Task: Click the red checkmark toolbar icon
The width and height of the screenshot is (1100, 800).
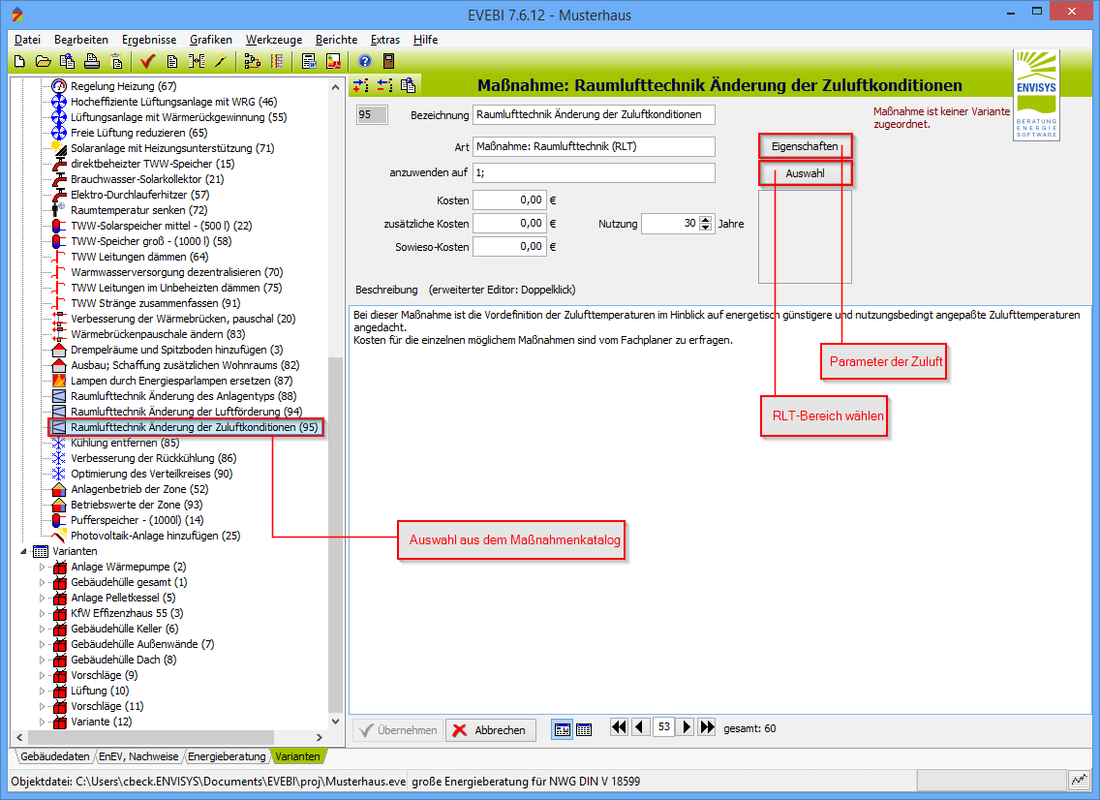Action: click(147, 61)
